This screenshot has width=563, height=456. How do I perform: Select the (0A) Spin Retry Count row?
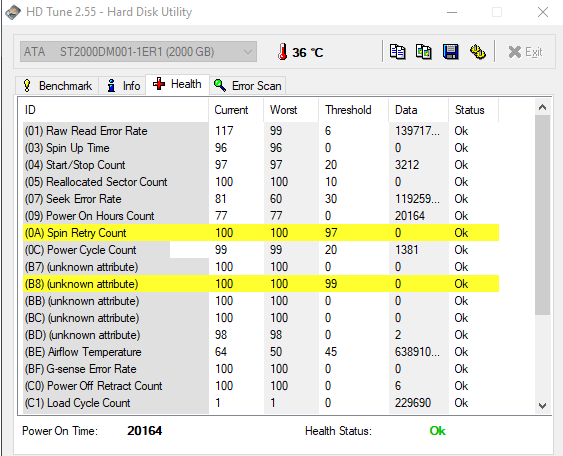click(x=261, y=233)
